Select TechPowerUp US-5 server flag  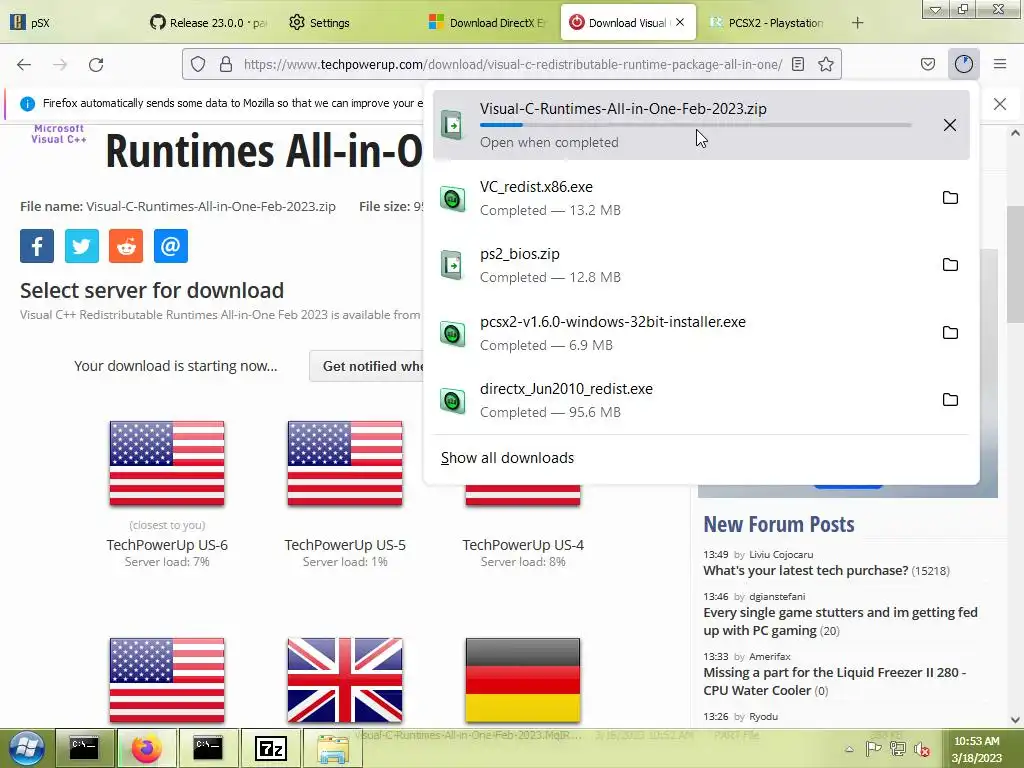click(x=345, y=463)
